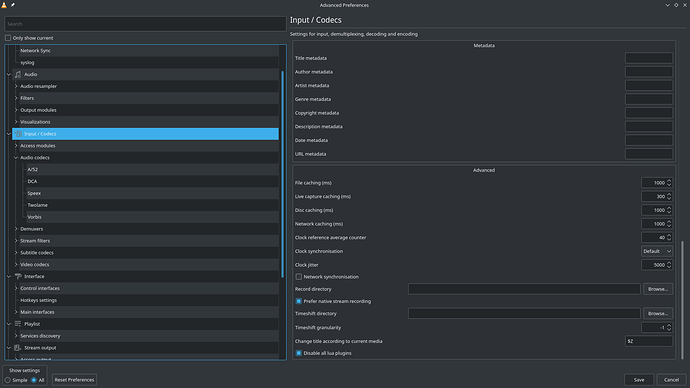Click the Timeshift directory path field

(x=524, y=314)
